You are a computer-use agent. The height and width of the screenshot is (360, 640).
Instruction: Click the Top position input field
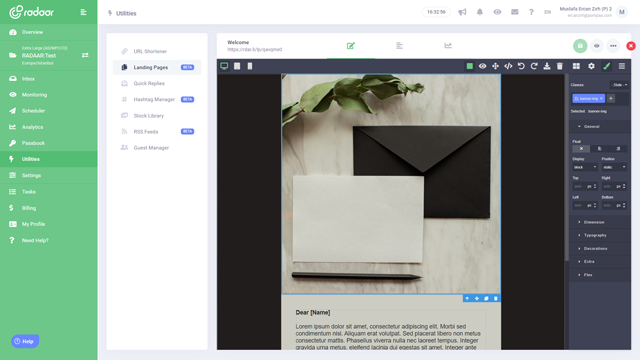[579, 187]
